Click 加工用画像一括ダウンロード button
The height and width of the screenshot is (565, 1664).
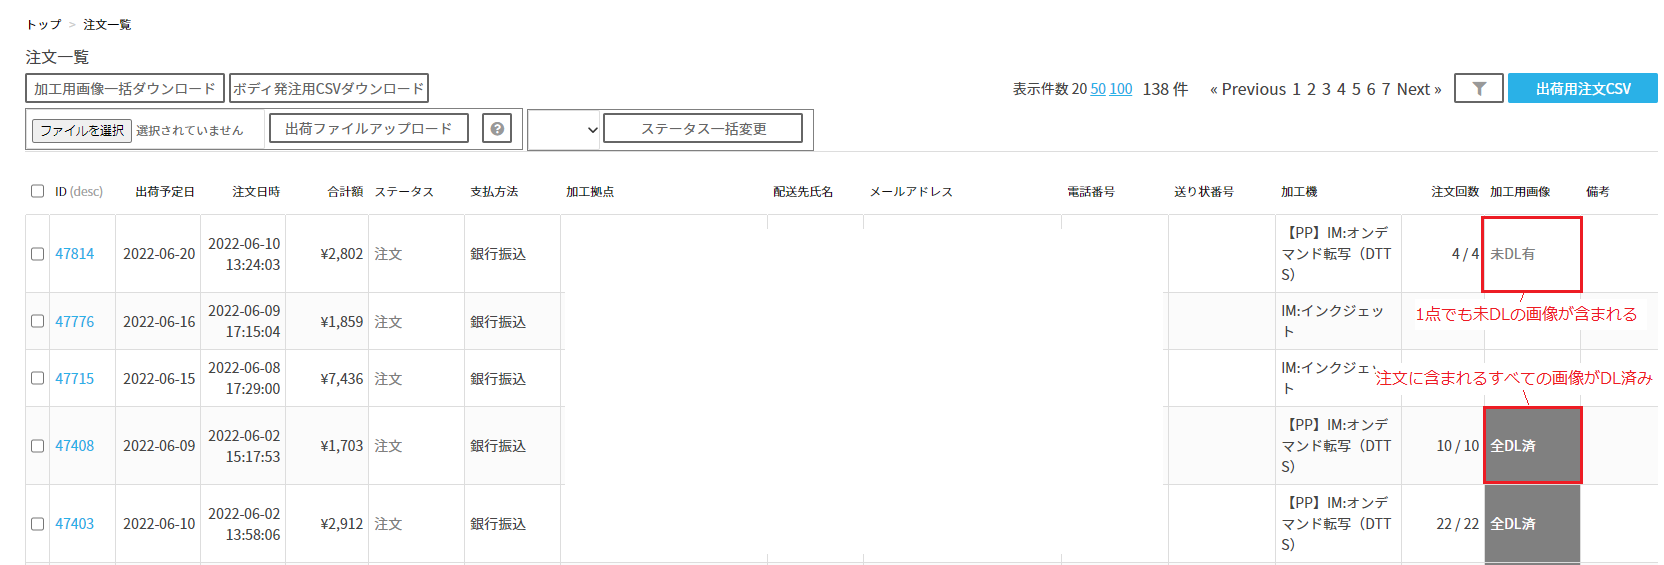pyautogui.click(x=125, y=88)
